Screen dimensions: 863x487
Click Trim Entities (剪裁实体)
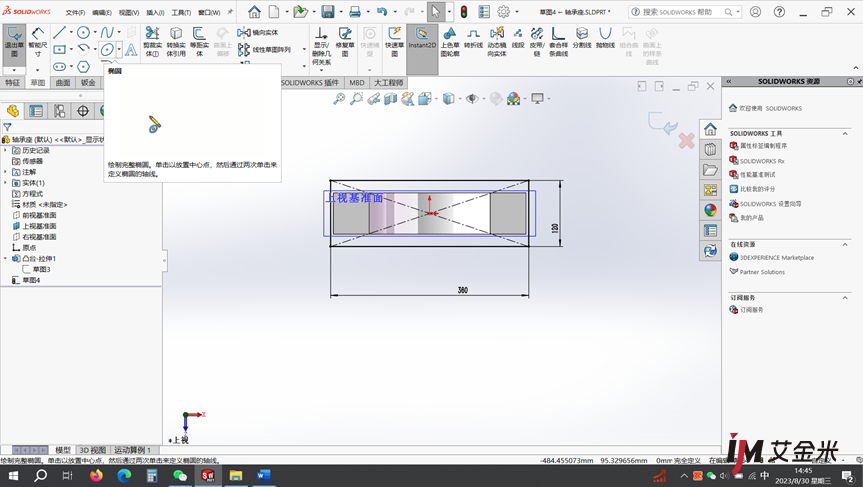(x=152, y=42)
